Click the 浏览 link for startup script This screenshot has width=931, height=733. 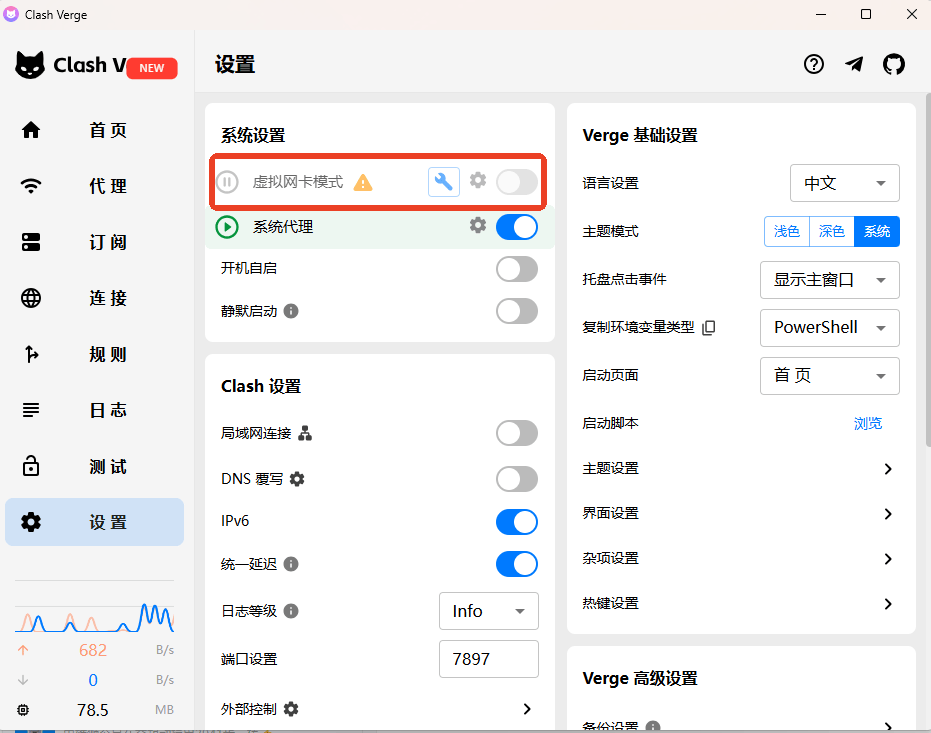pos(867,423)
